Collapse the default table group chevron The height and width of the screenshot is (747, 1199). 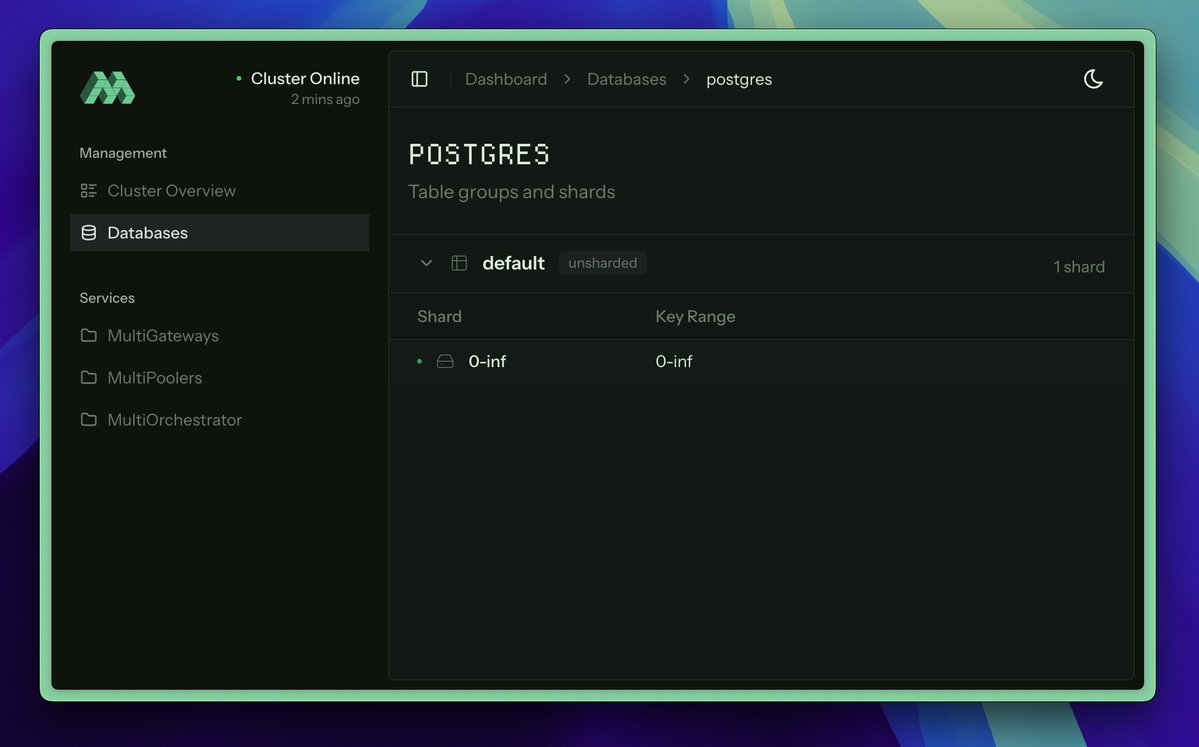tap(426, 262)
